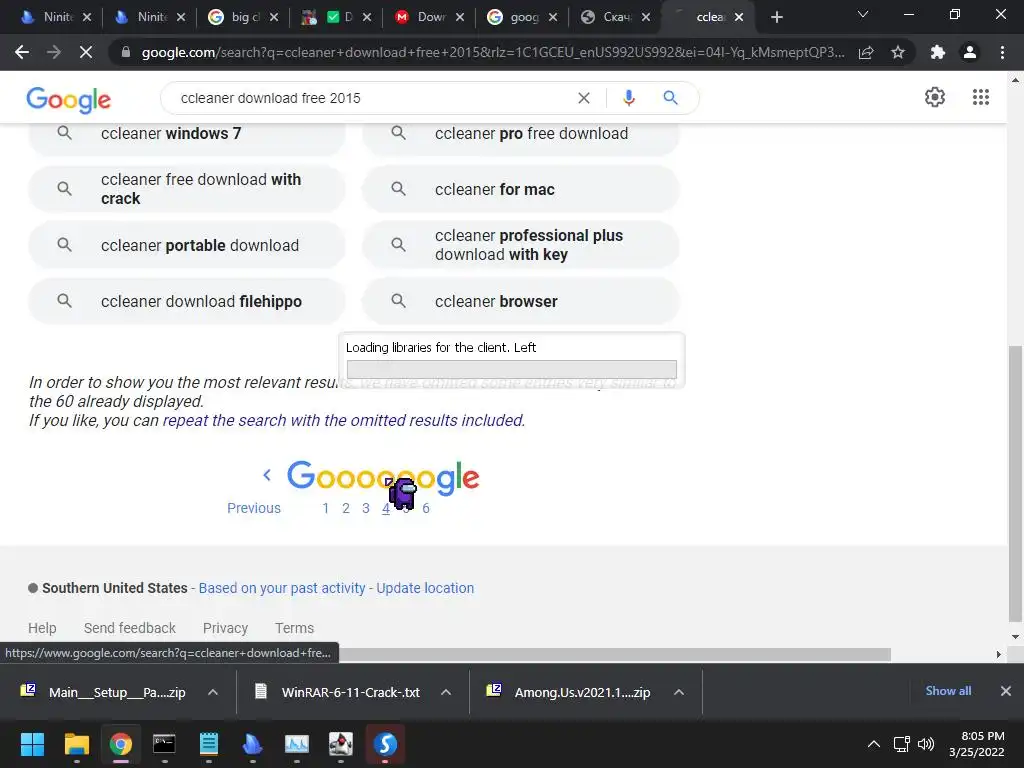Expand options for Main__Setup__Pa...zip download

[213, 692]
